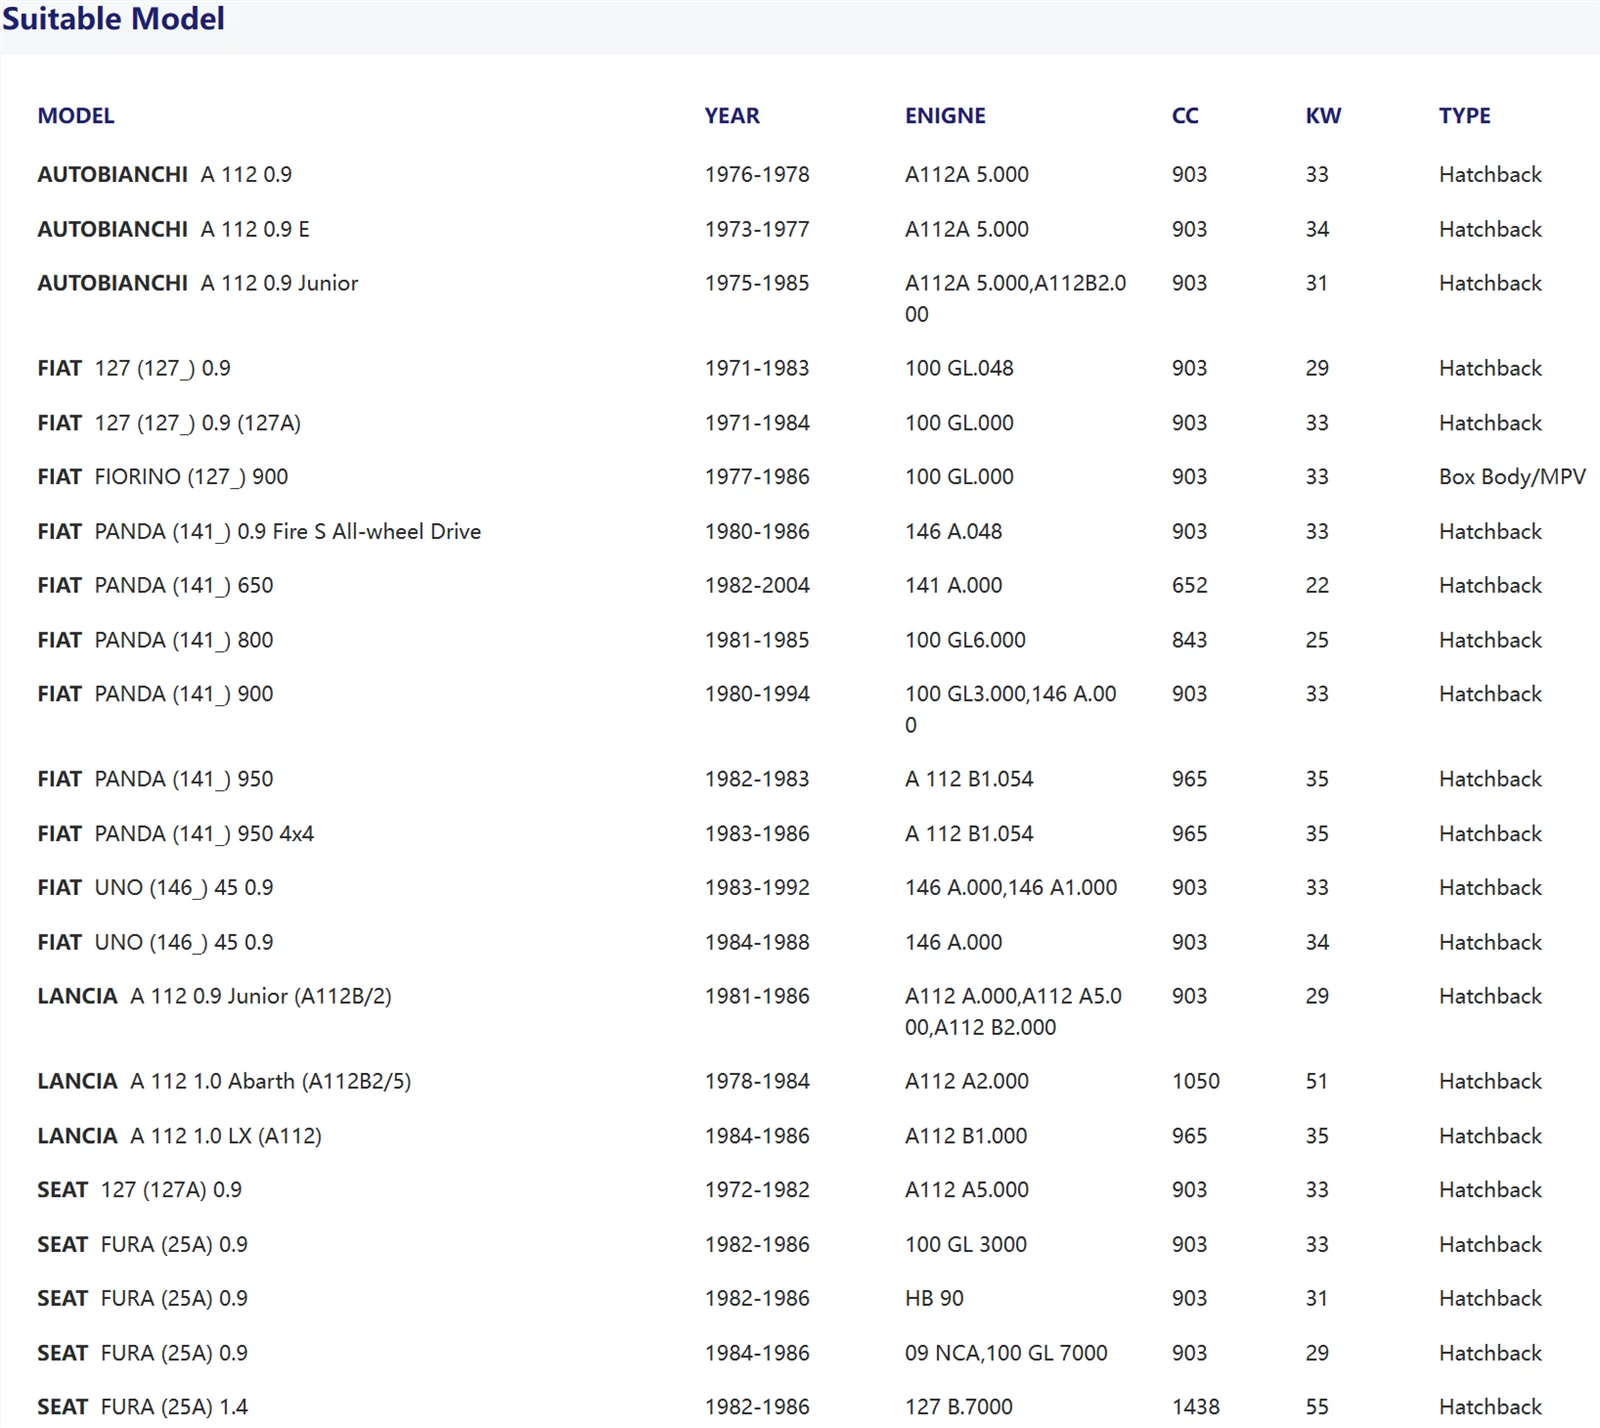Click the Suitable Model heading
Image resolution: width=1600 pixels, height=1428 pixels.
[113, 18]
